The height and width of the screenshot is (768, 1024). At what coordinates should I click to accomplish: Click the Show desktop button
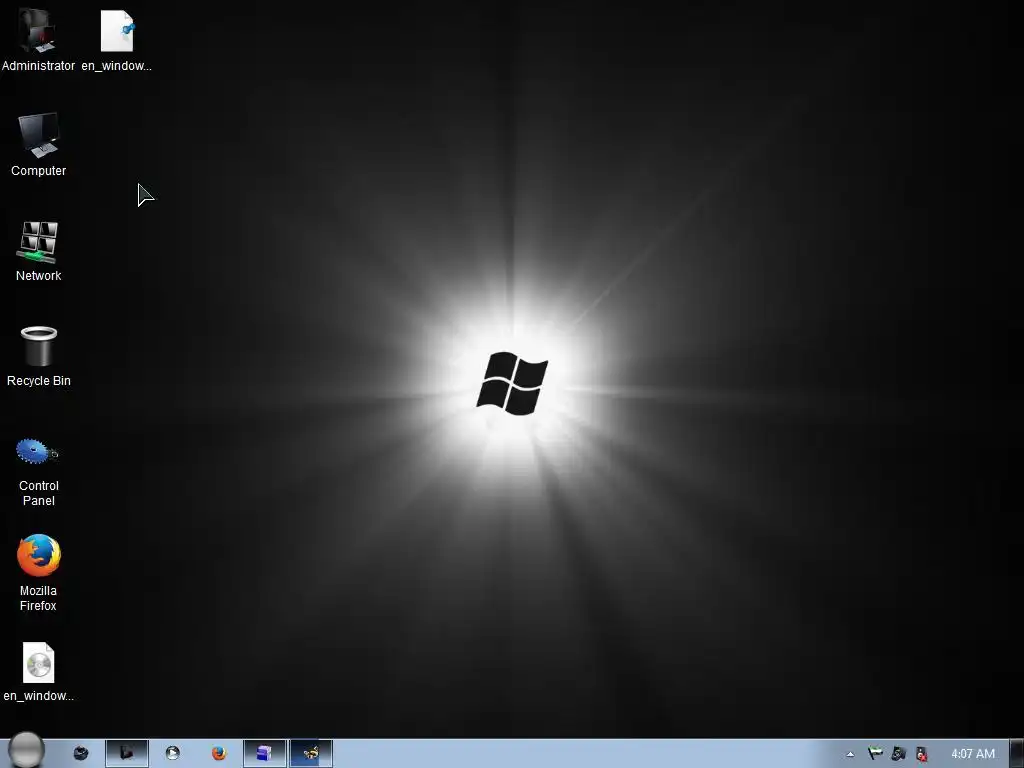[x=1017, y=754]
